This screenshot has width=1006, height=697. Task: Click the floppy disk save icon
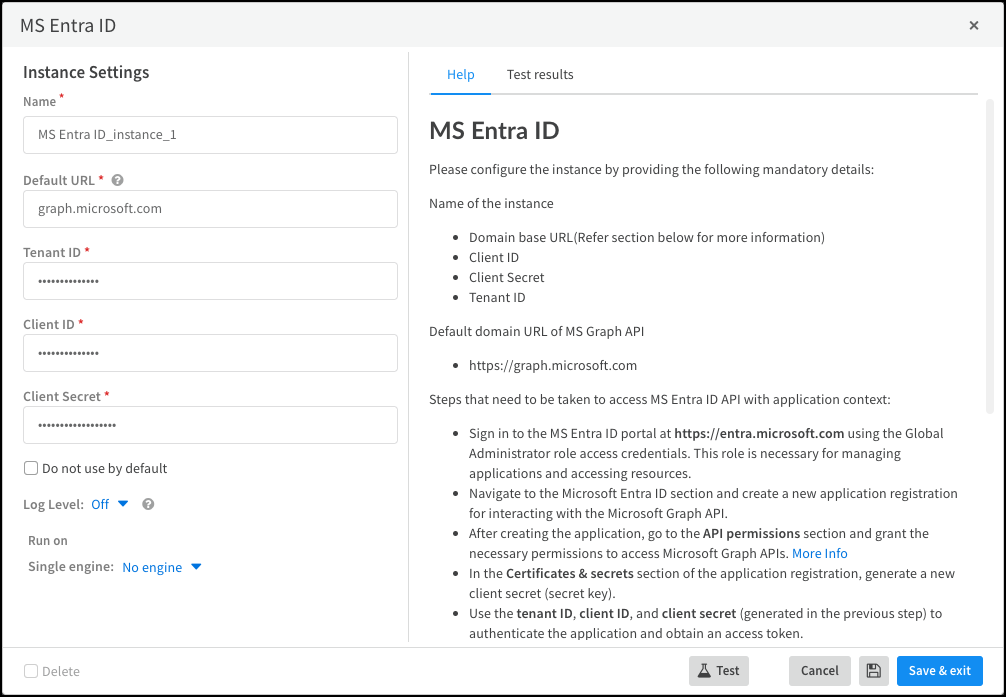(873, 671)
